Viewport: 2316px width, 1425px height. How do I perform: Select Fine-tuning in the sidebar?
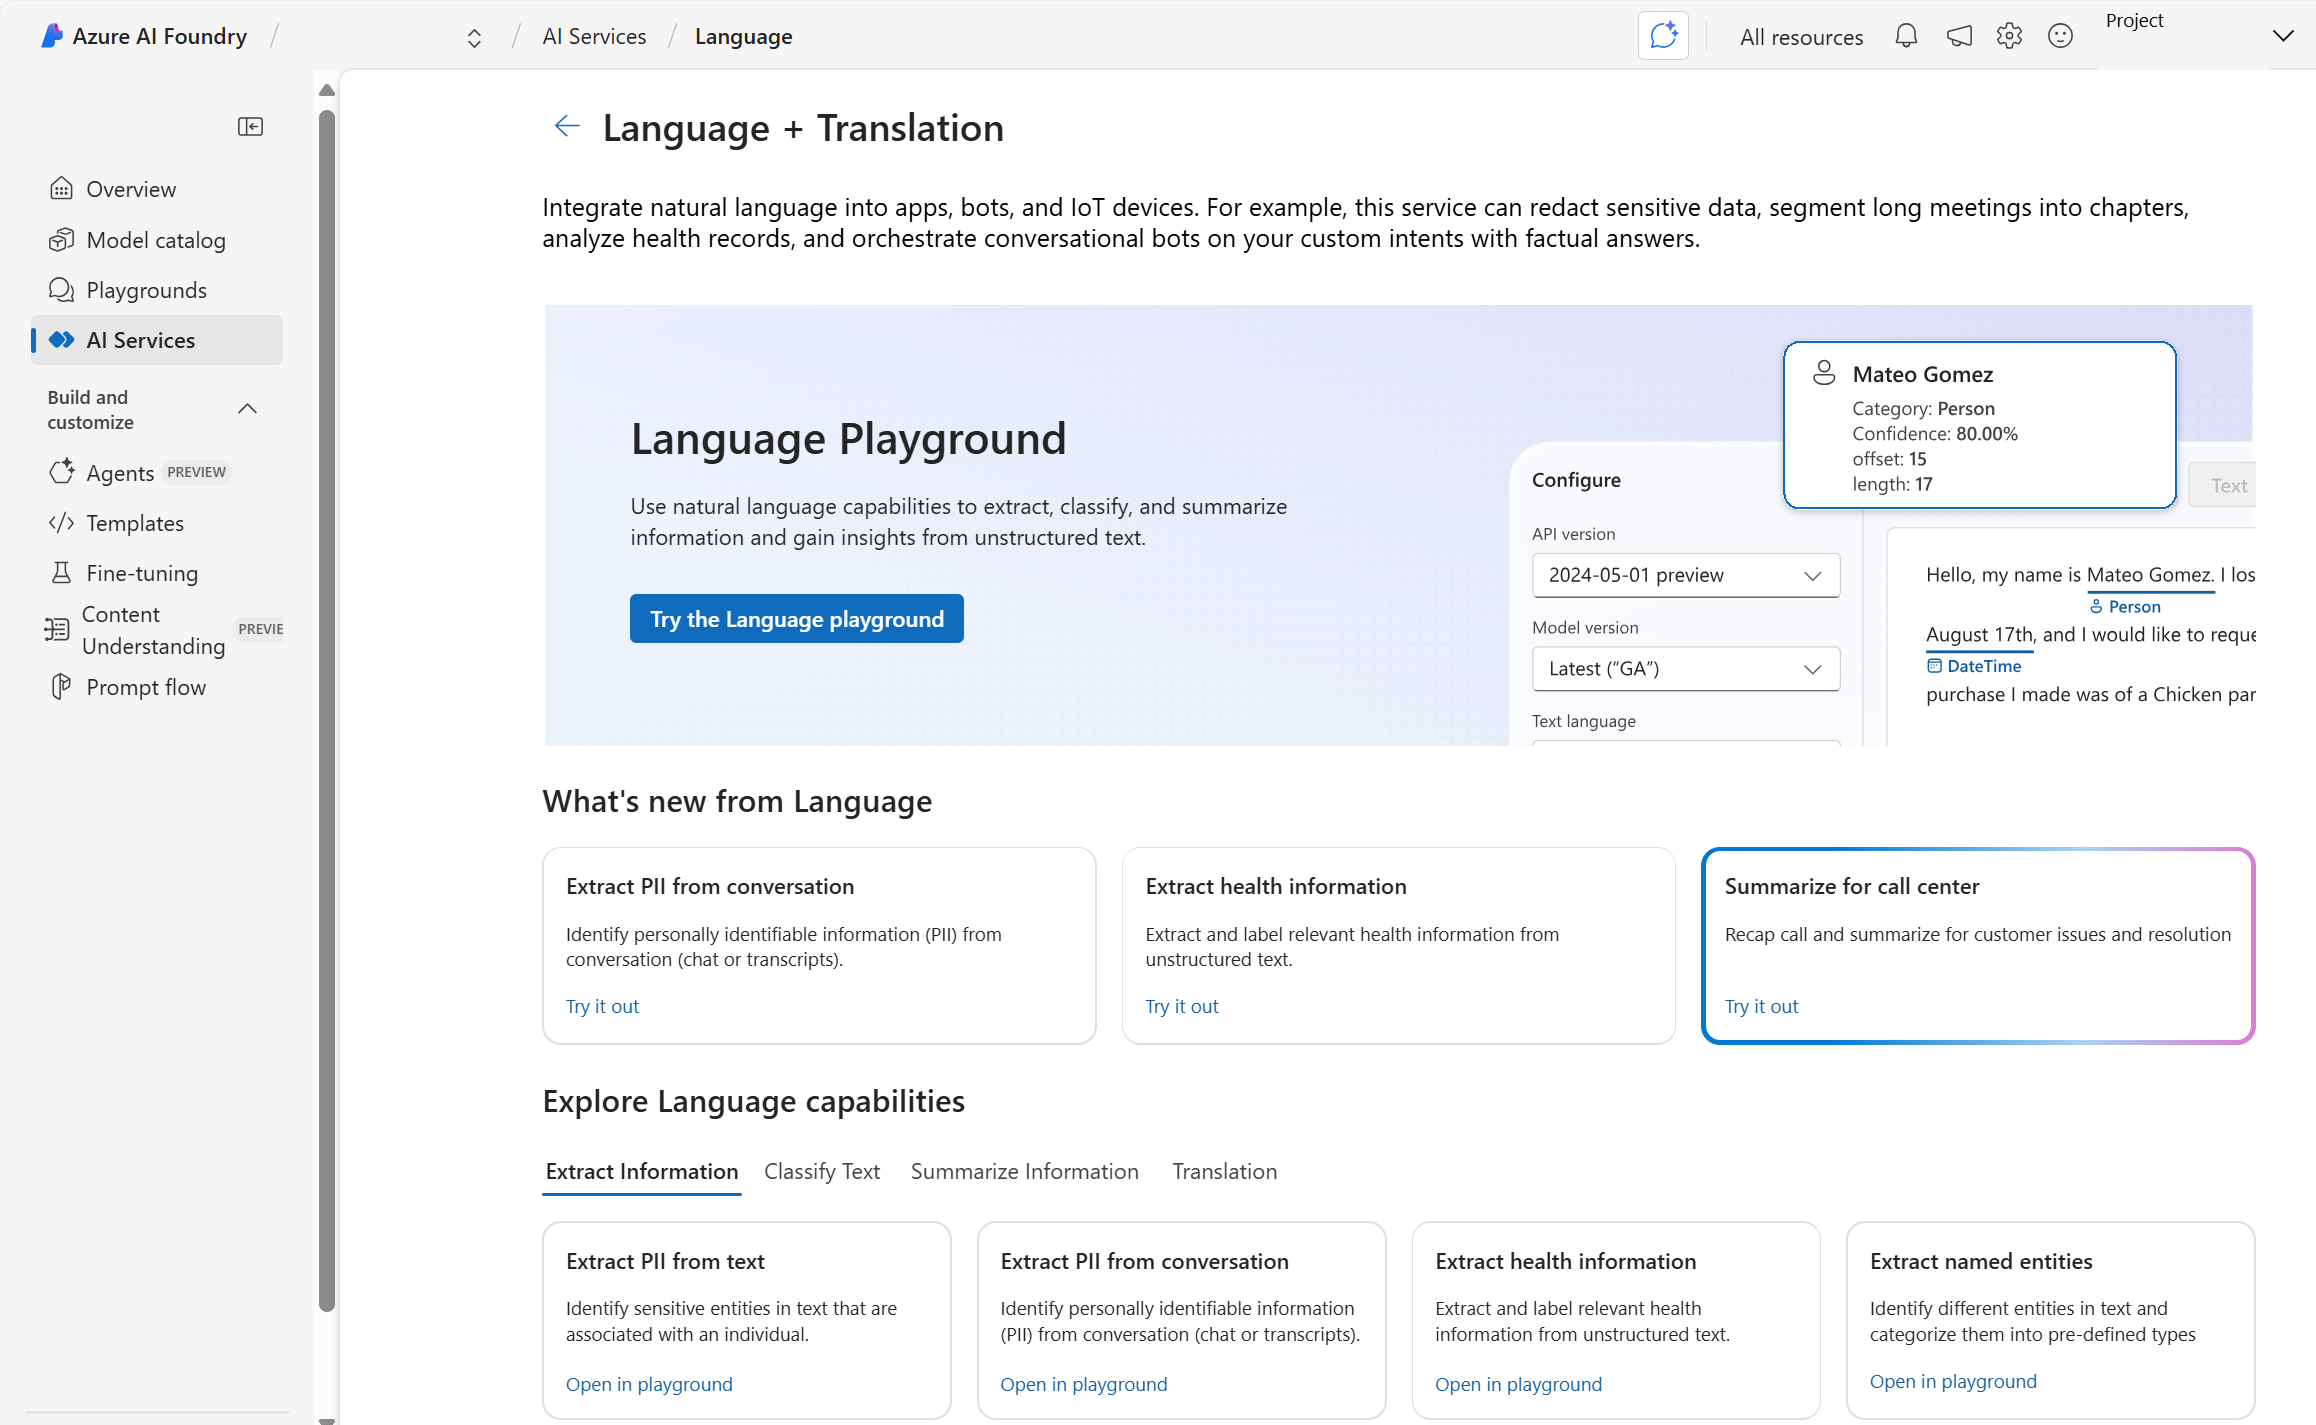(x=141, y=573)
